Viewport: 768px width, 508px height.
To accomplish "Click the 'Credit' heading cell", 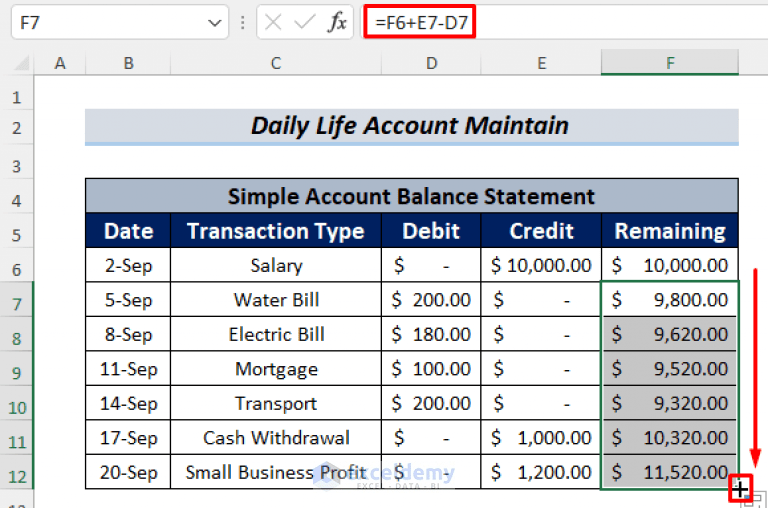I will coord(541,230).
